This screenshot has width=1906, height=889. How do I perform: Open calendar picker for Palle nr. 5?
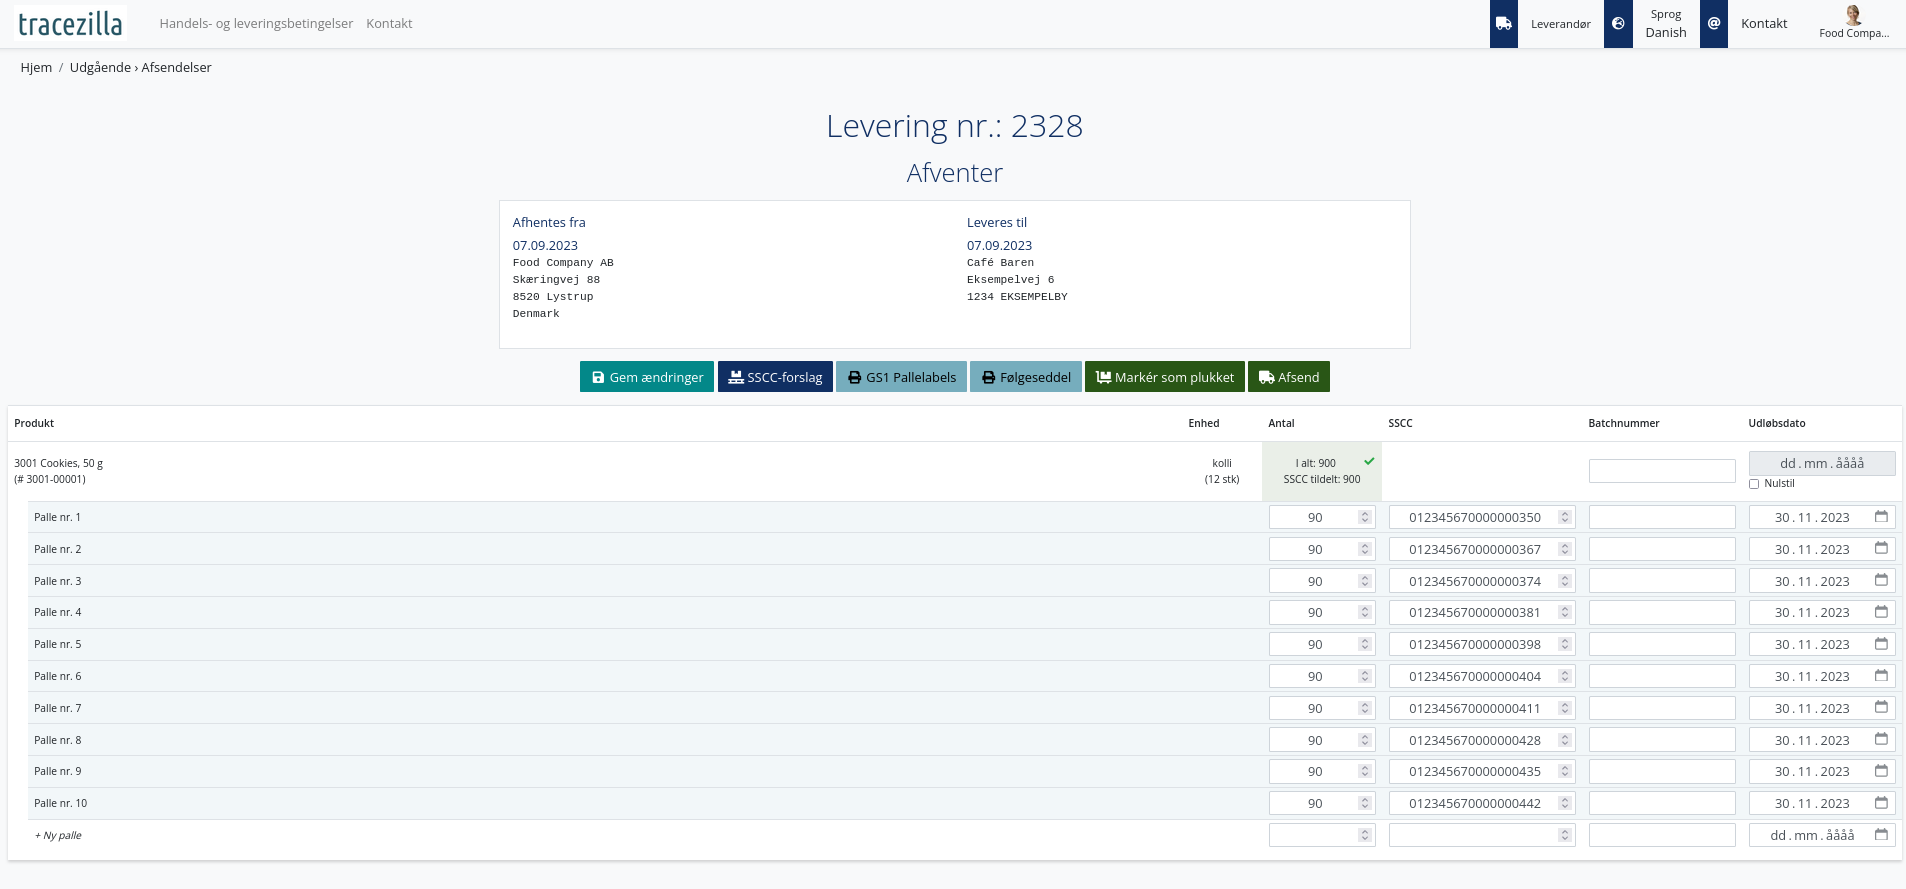point(1881,644)
